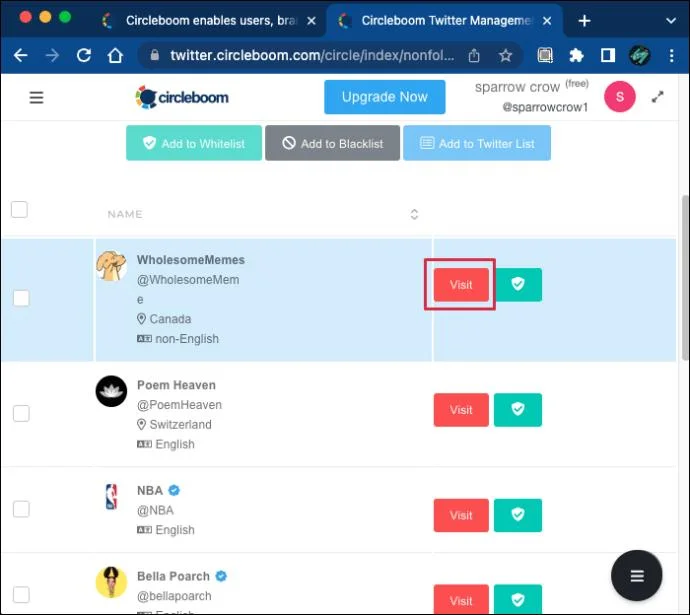Select the WholesomeMemes row checkbox
The width and height of the screenshot is (690, 615).
point(21,298)
